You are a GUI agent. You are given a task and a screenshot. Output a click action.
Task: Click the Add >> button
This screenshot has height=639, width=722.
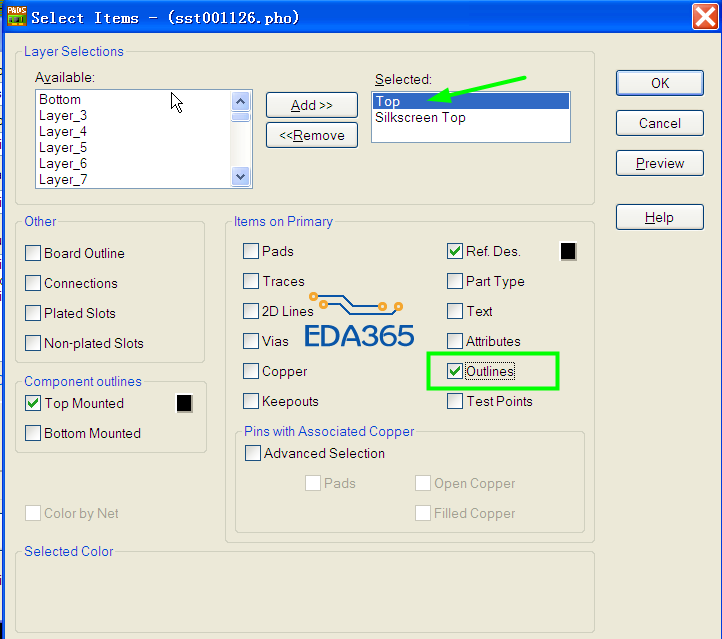(312, 105)
